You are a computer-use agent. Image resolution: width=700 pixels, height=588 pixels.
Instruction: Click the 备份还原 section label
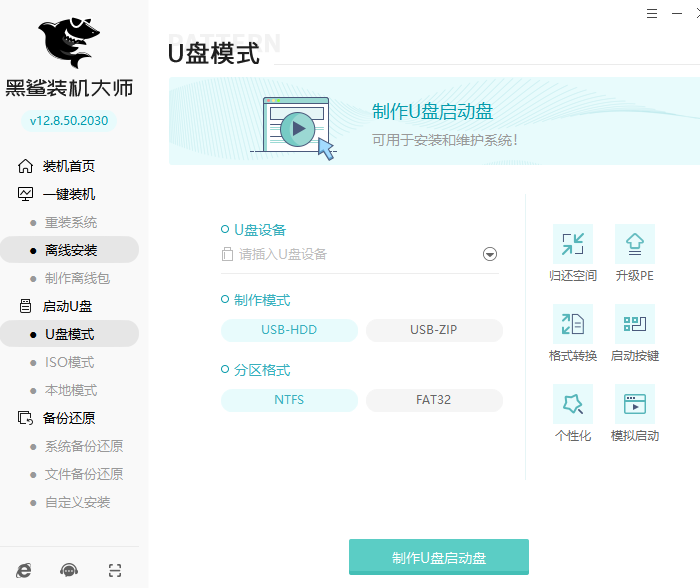[x=69, y=418]
